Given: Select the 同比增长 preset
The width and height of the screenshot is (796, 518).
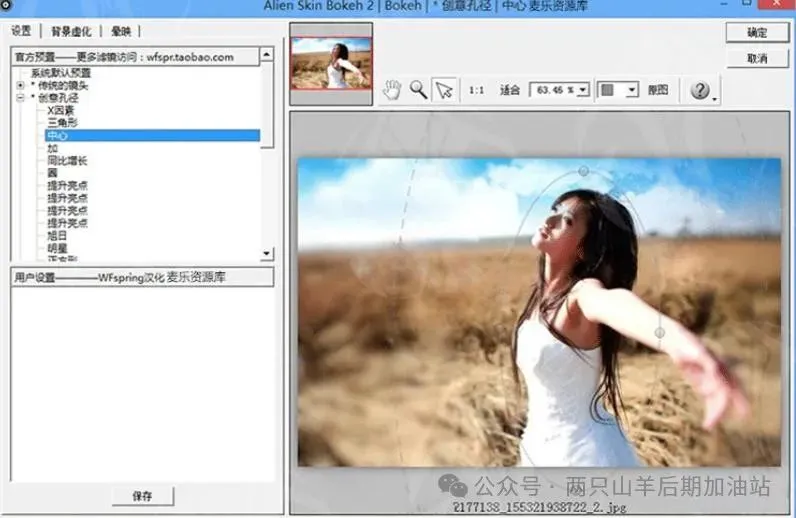Looking at the screenshot, I should (x=67, y=161).
